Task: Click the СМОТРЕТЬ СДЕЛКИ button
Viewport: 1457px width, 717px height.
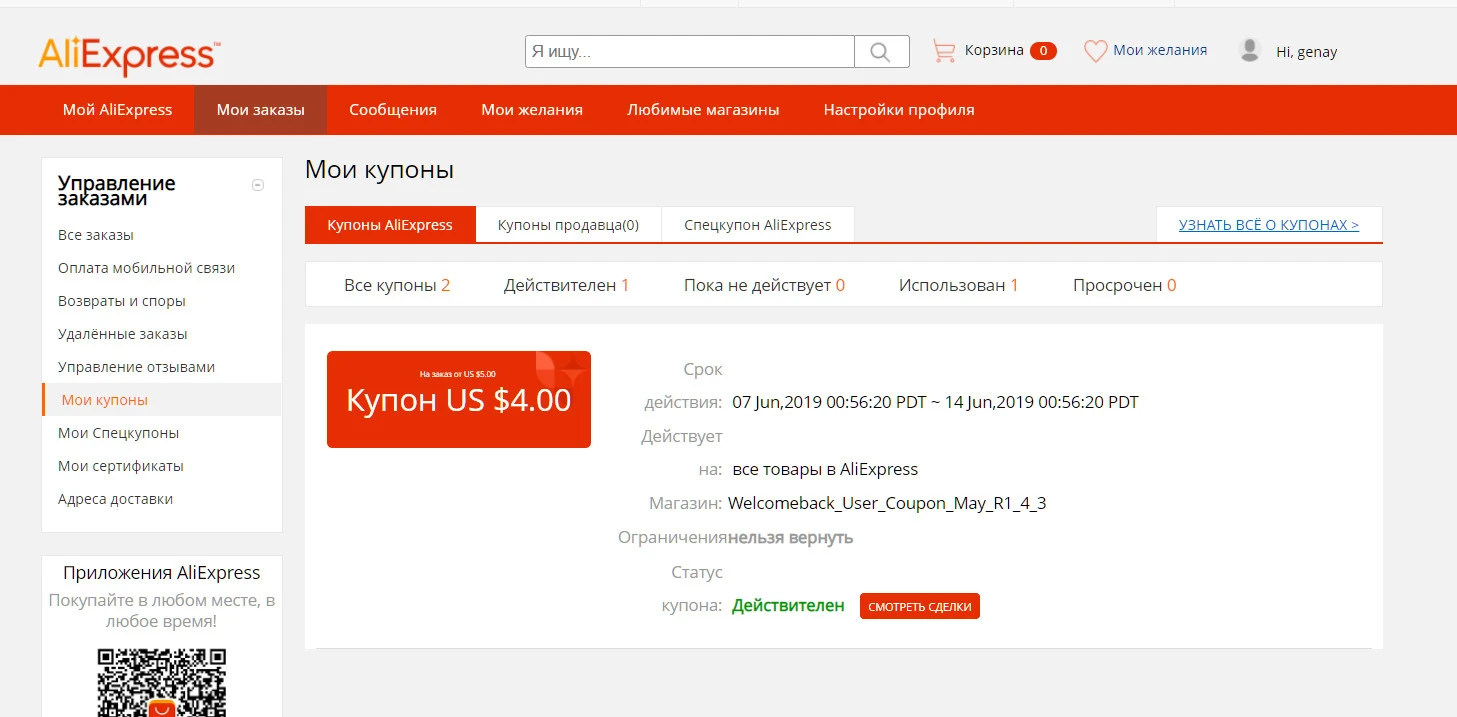Action: click(920, 606)
